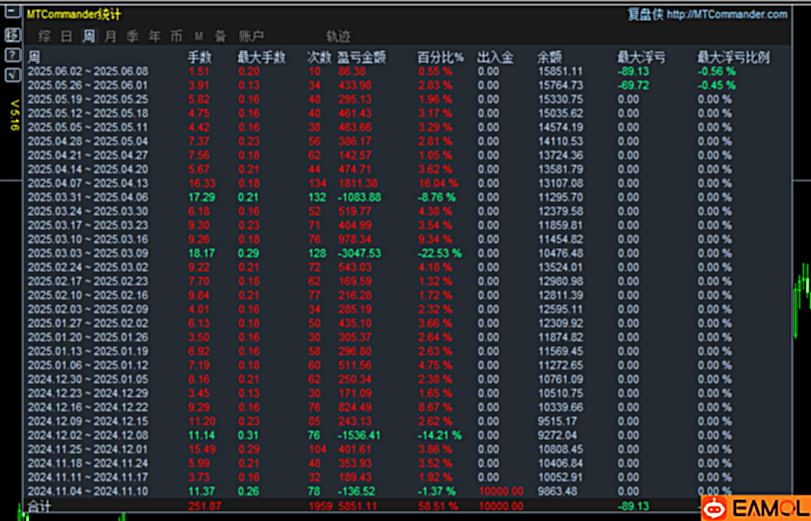Click the total percentage 58.51 %
Viewport: 811px width, 521px height.
tap(438, 506)
